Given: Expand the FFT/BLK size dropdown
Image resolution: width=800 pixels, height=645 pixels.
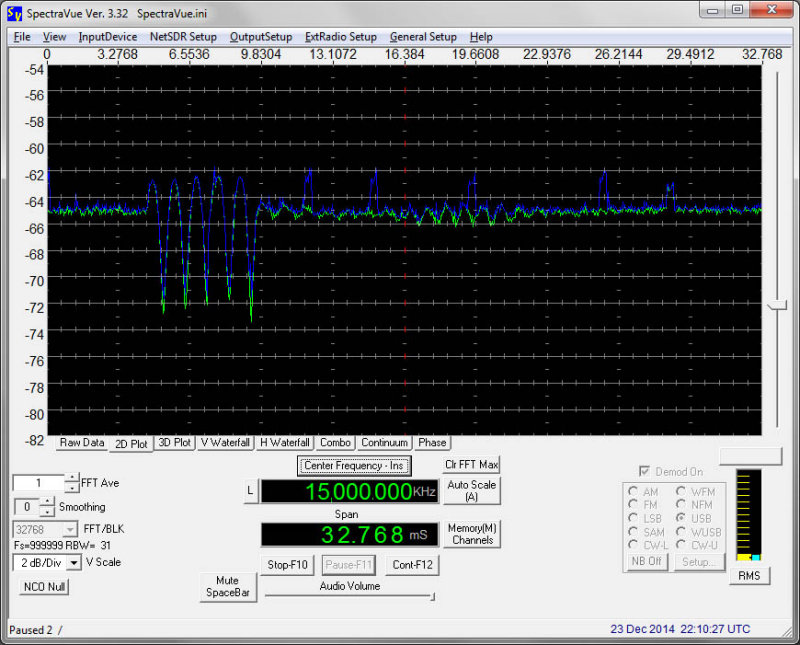Looking at the screenshot, I should coord(71,529).
